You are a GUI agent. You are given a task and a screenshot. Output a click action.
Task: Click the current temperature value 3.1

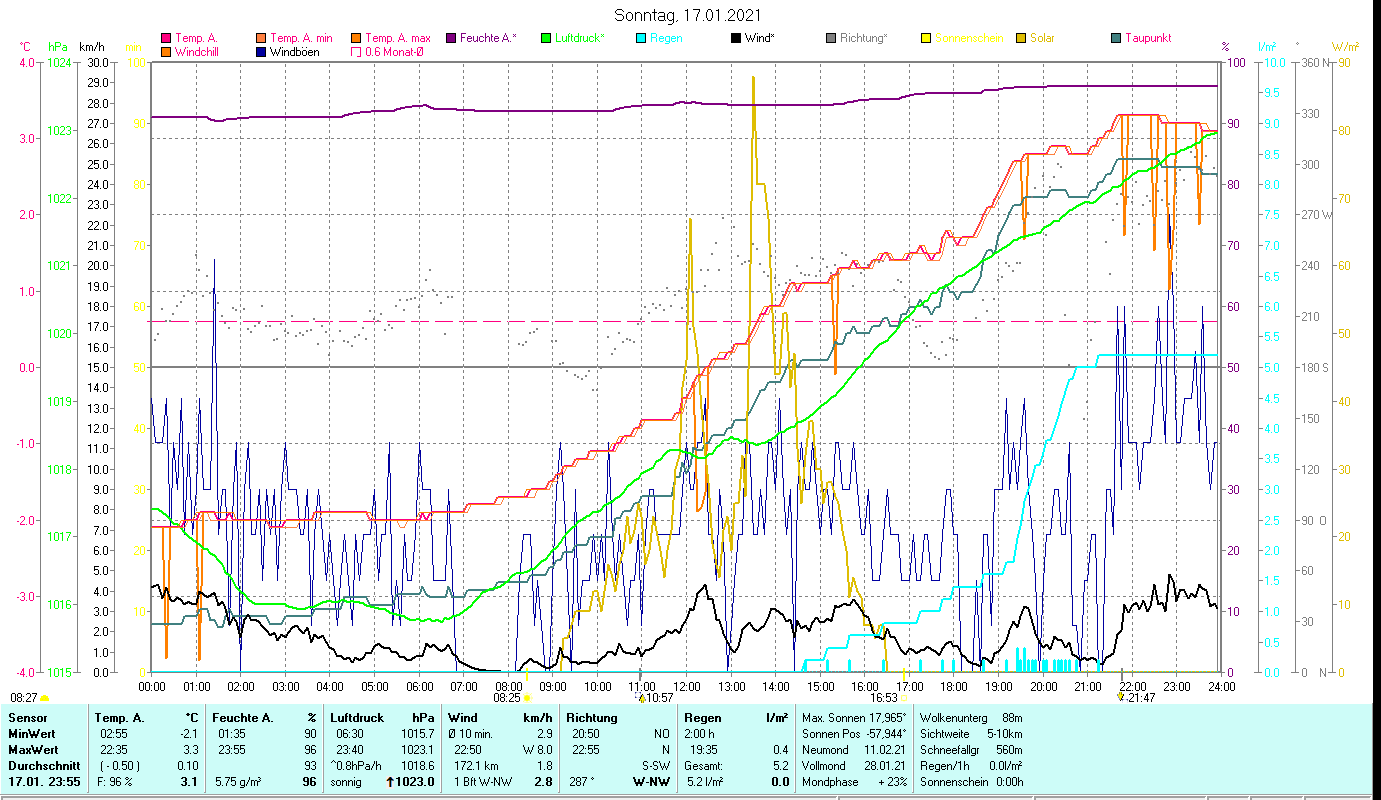point(189,782)
